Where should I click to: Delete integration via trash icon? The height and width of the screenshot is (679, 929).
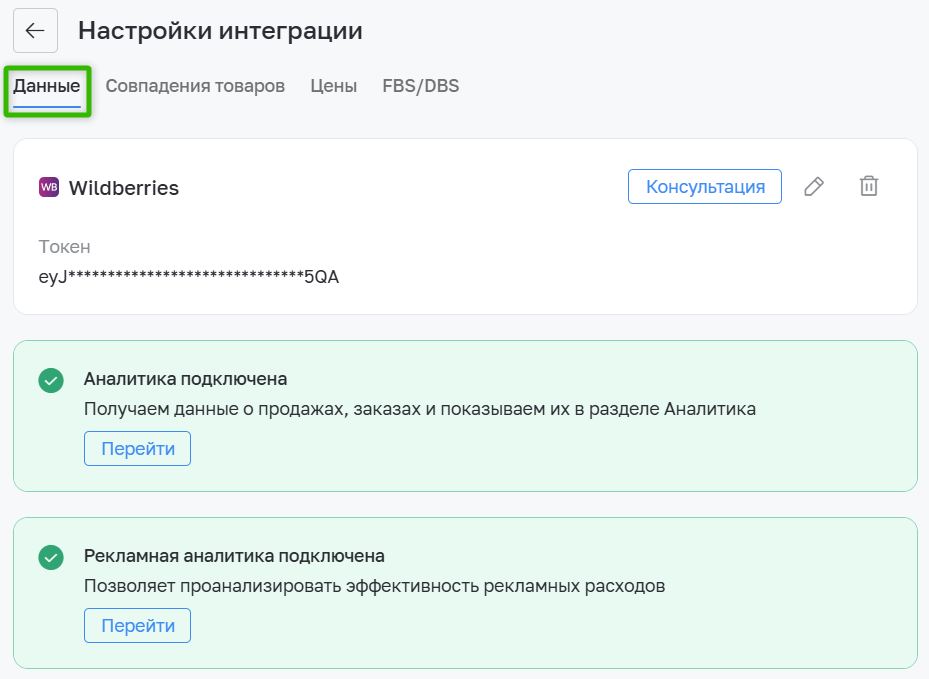tap(869, 187)
